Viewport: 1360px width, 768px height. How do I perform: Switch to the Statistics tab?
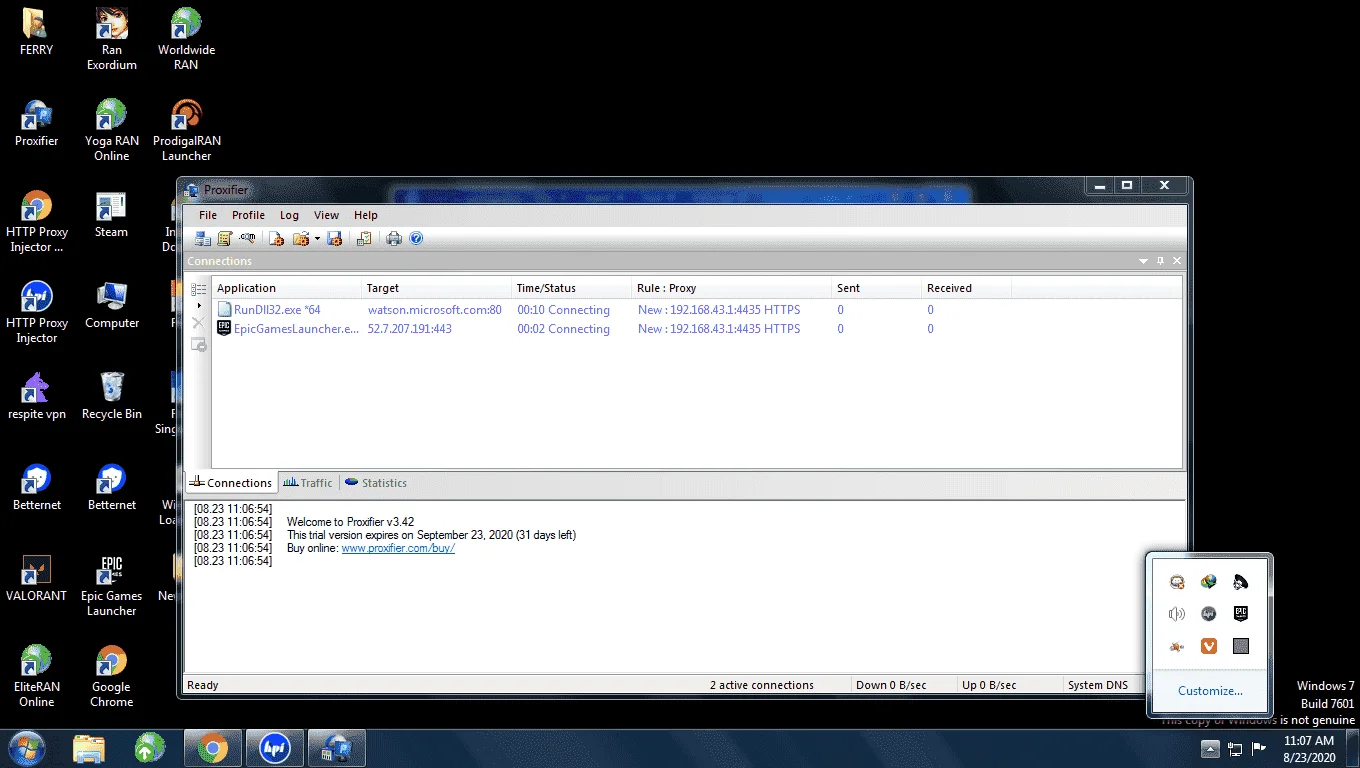tap(376, 483)
